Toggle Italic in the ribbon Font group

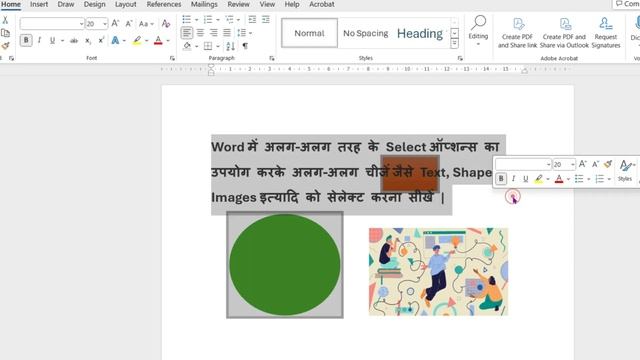pos(39,40)
